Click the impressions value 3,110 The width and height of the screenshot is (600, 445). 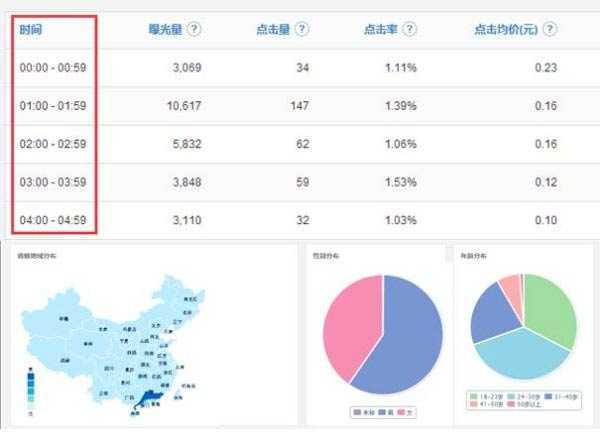tap(187, 220)
